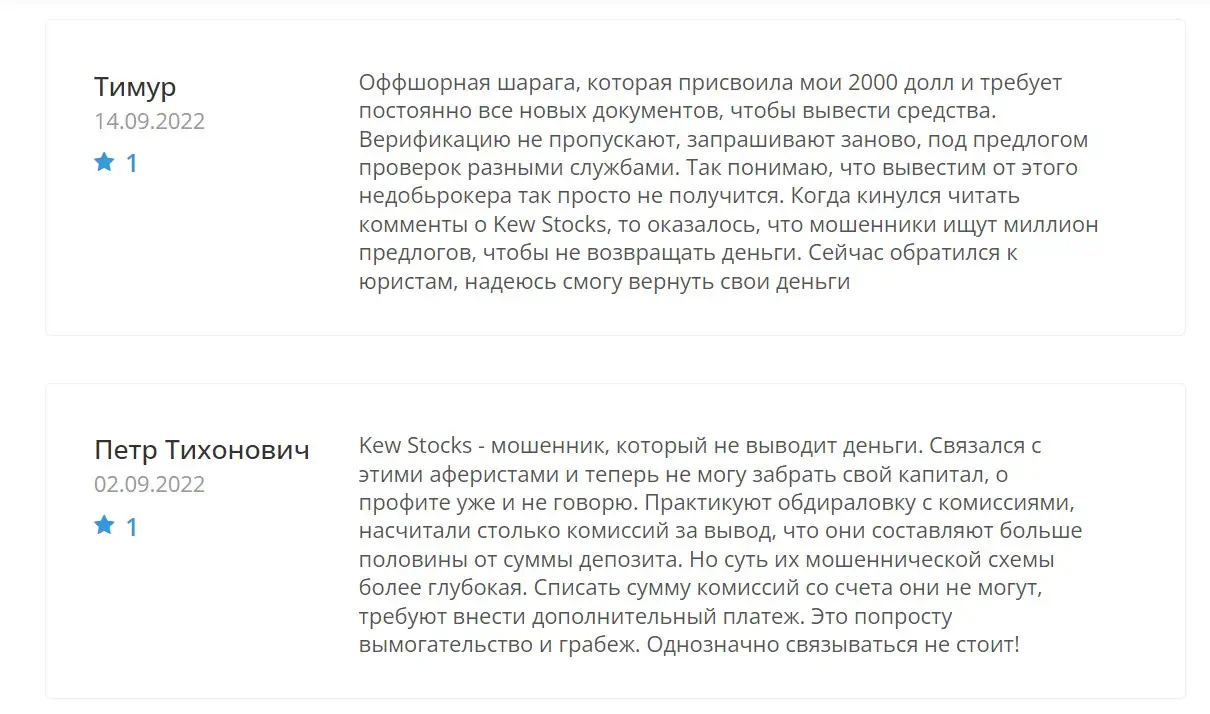This screenshot has width=1210, height=714.
Task: Click 'Kew Stocks' mention in Тимур's review
Action: 550,224
